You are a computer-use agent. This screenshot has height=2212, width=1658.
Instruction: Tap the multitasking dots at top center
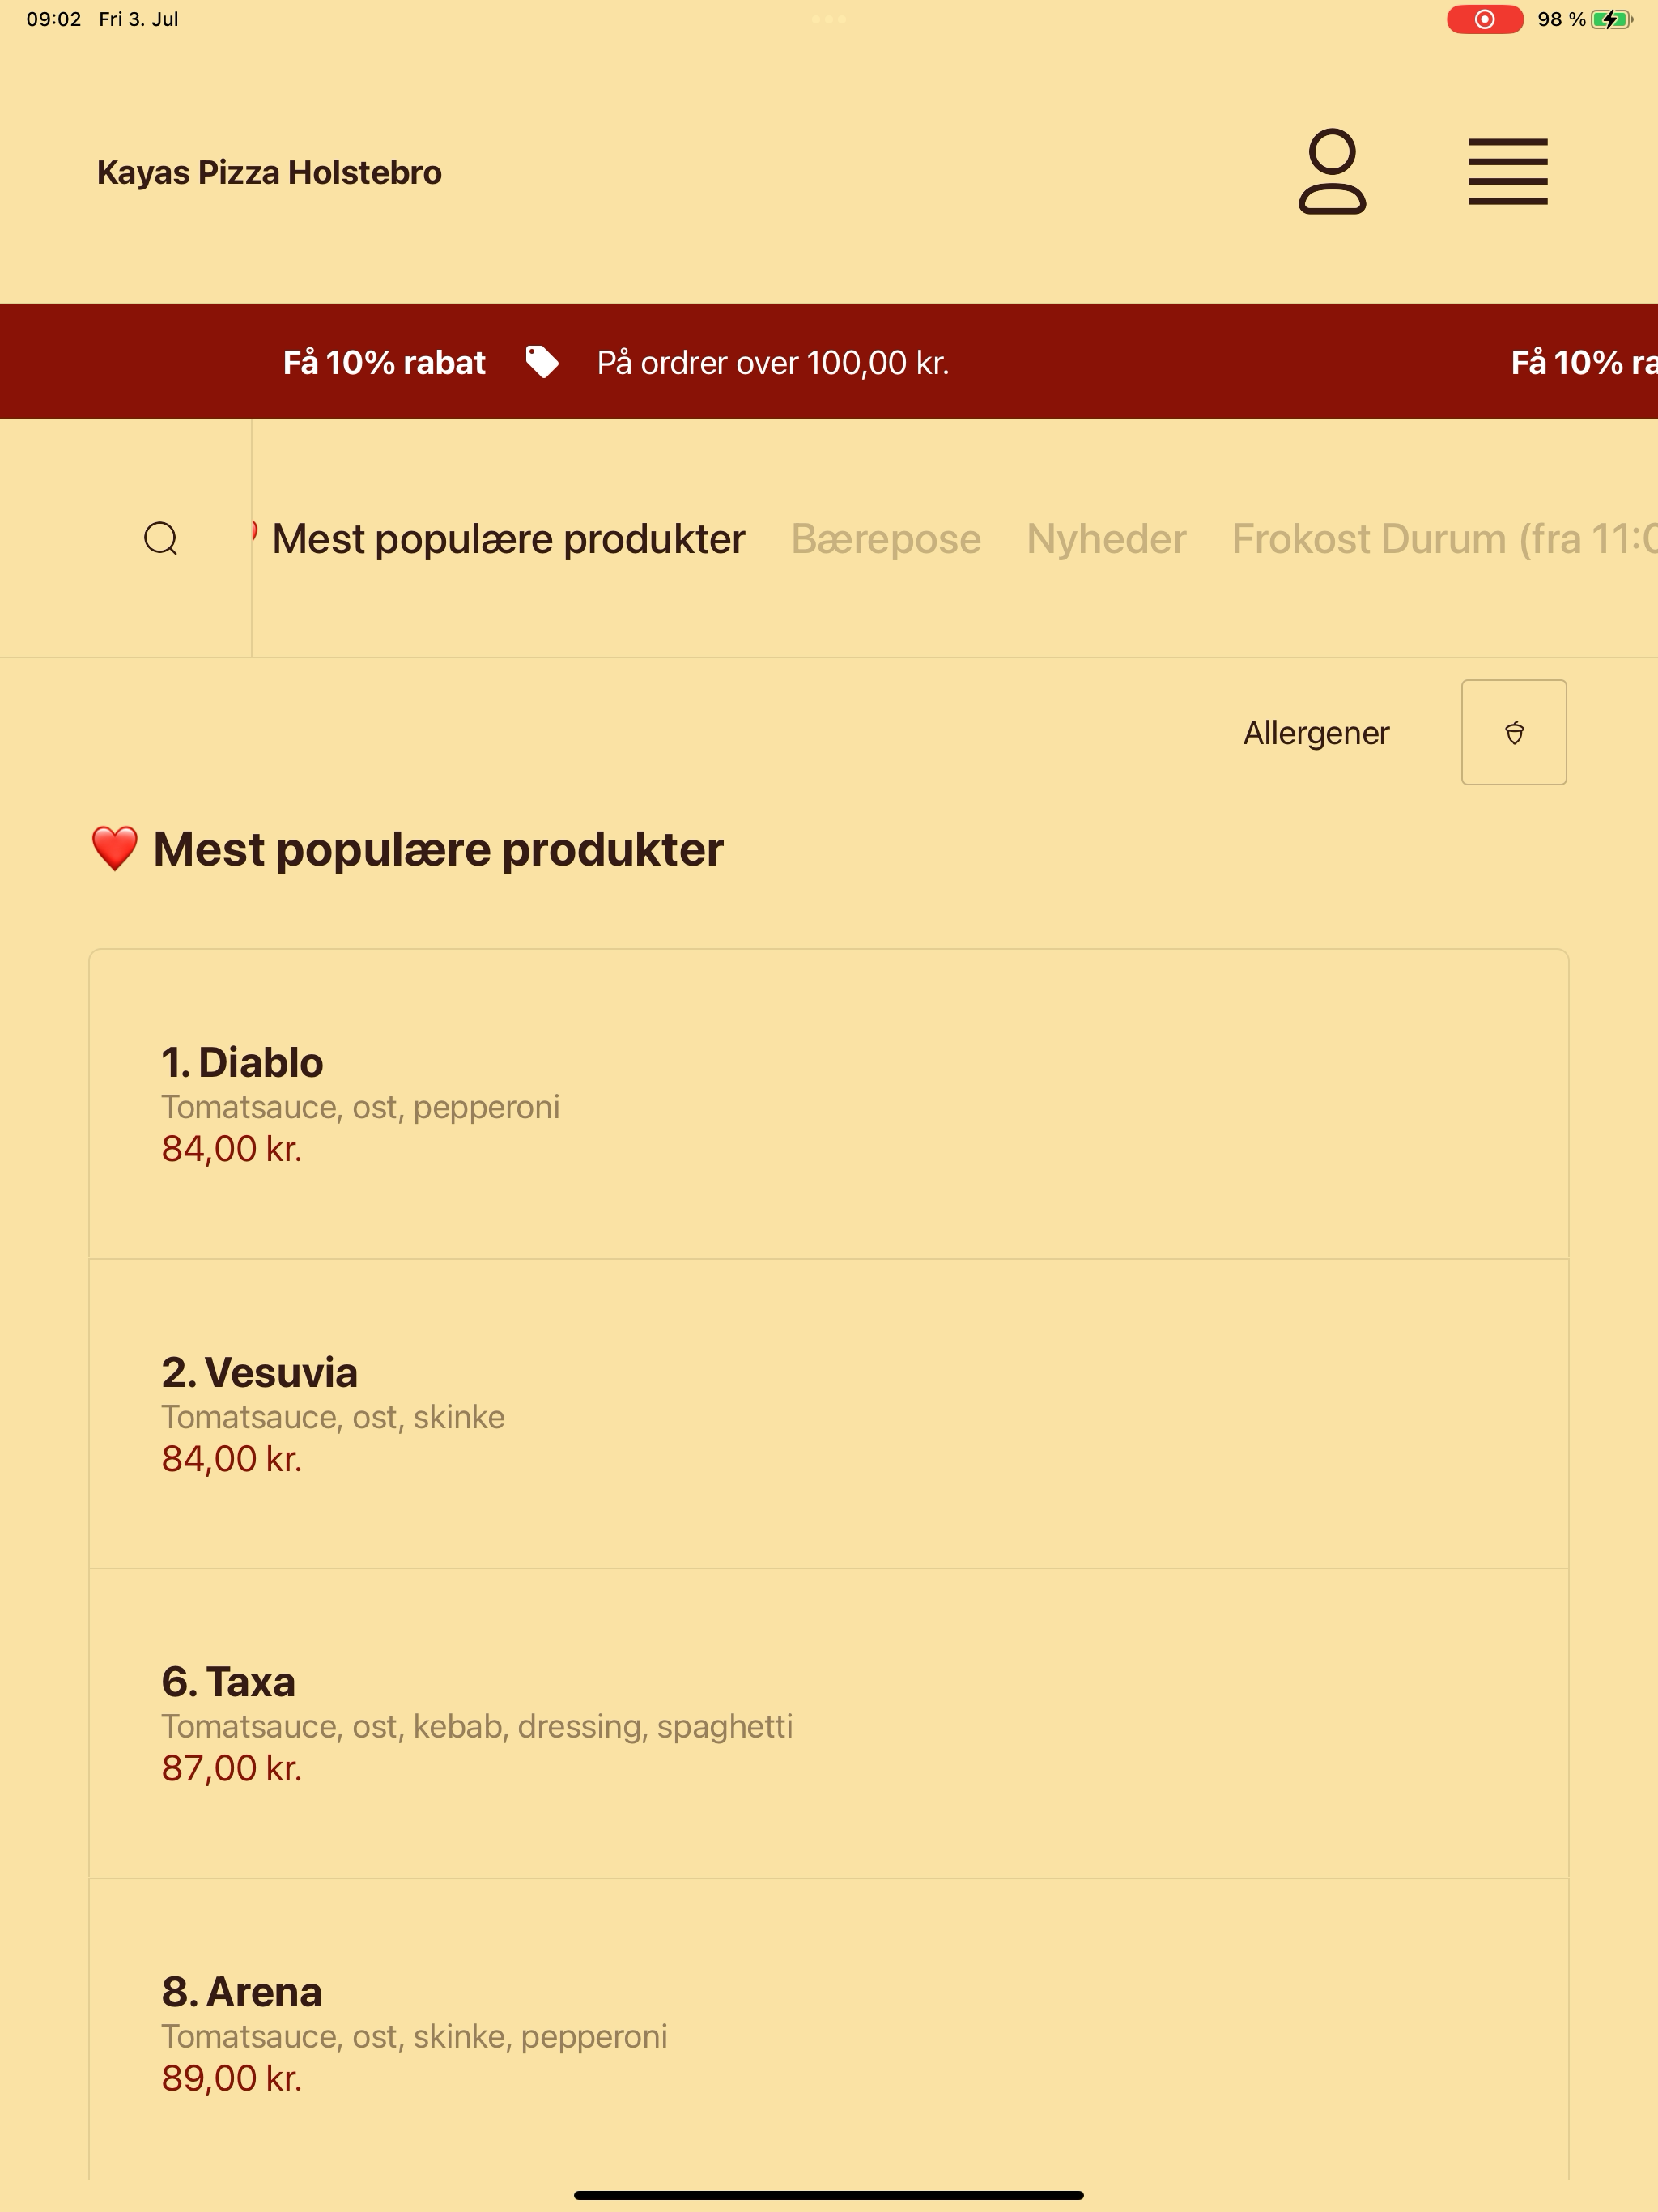tap(829, 19)
